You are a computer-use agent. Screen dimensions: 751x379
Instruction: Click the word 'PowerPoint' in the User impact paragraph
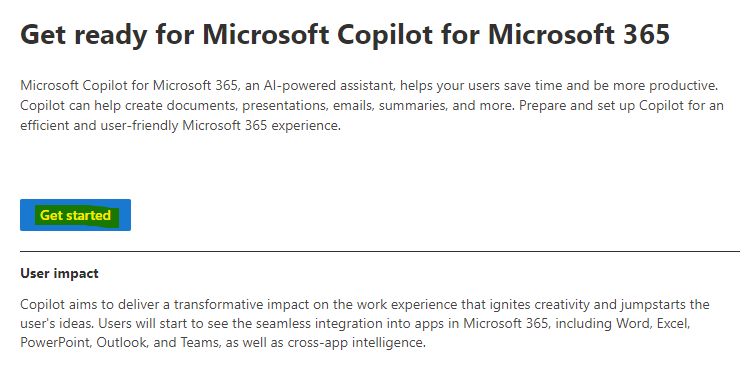point(55,343)
